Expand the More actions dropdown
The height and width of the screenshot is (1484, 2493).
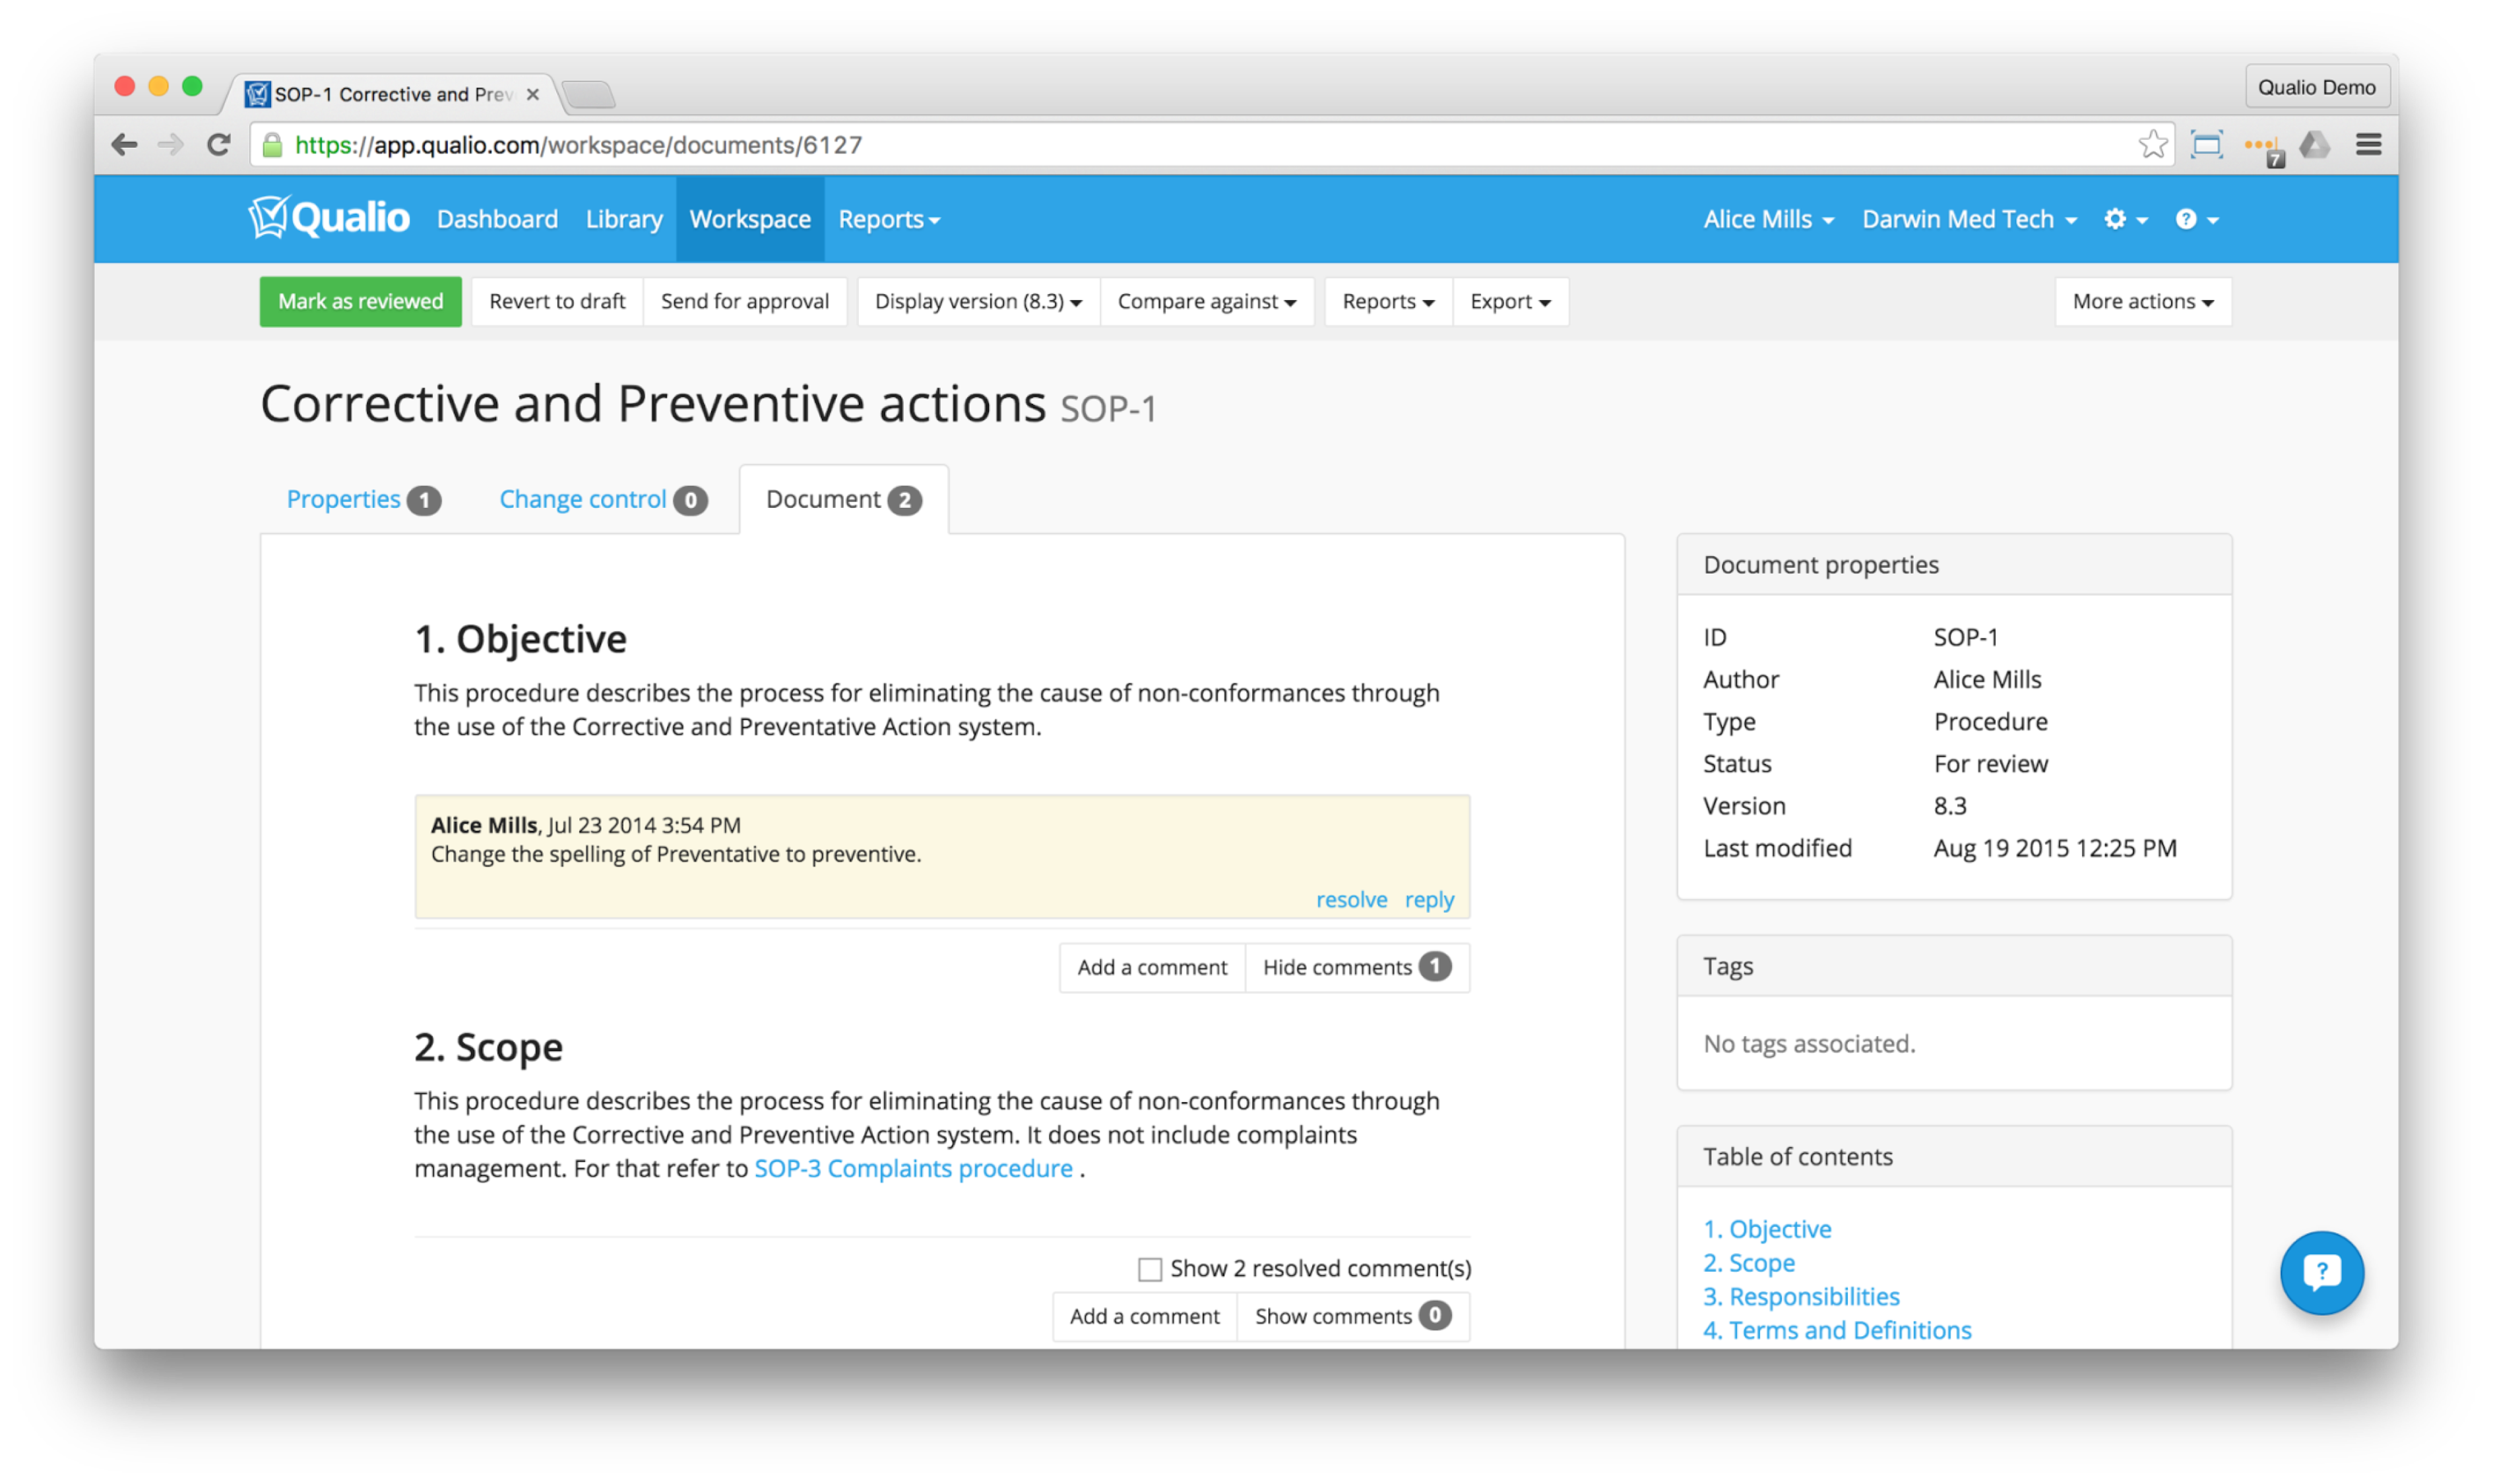pyautogui.click(x=2142, y=301)
